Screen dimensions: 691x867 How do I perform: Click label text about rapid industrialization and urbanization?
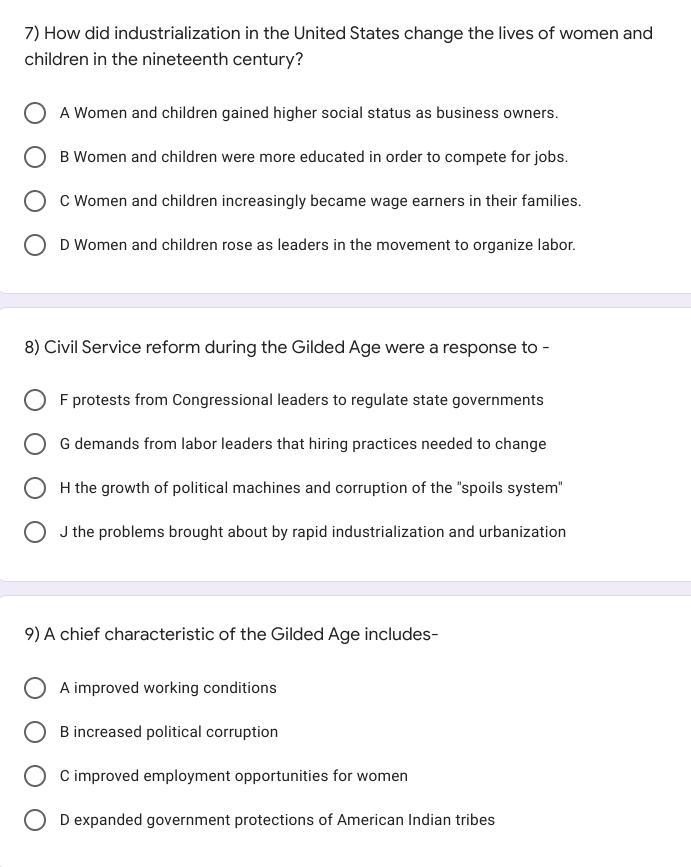[313, 532]
